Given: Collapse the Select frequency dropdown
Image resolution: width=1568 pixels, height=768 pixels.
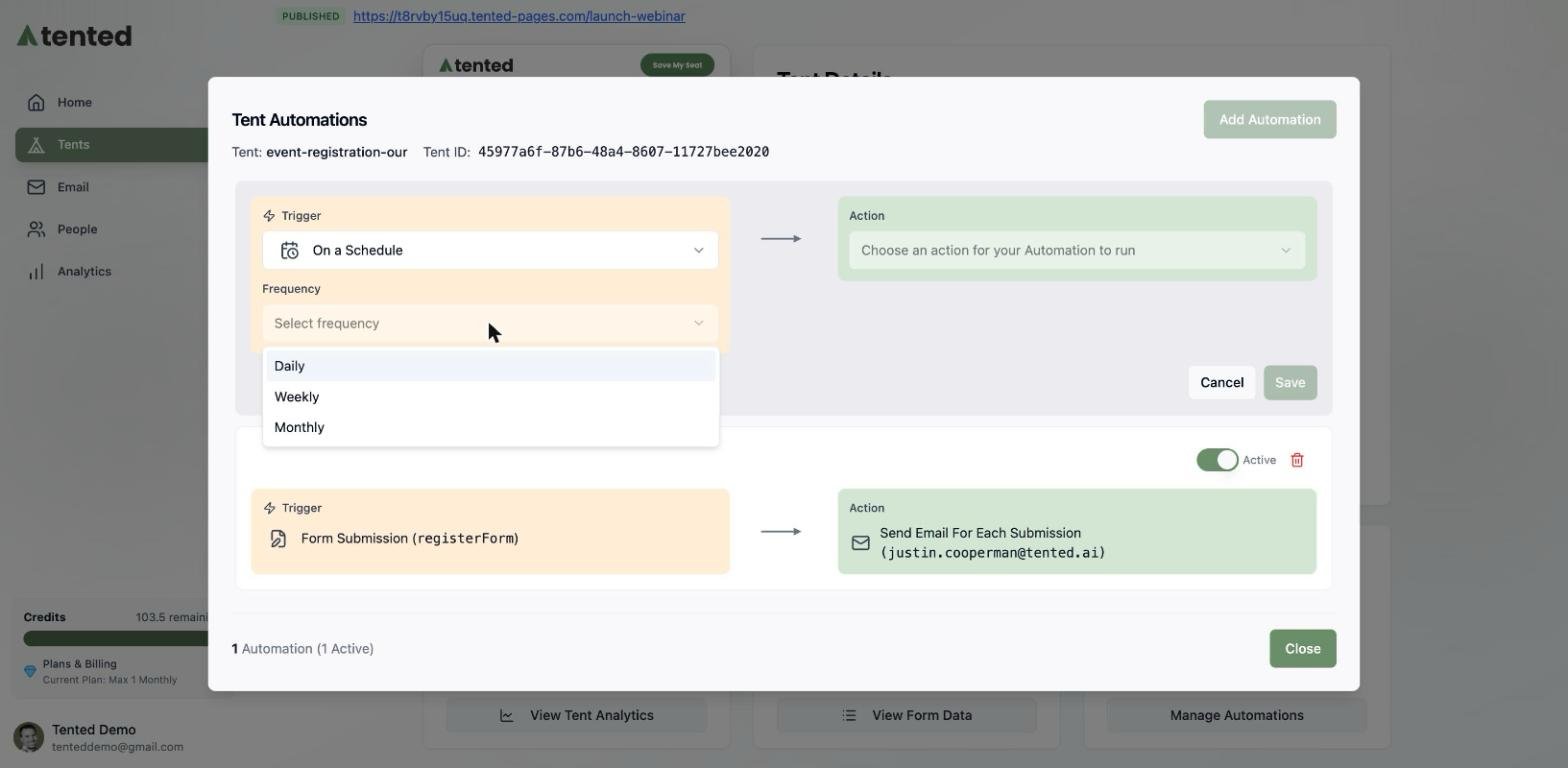Looking at the screenshot, I should pos(490,323).
